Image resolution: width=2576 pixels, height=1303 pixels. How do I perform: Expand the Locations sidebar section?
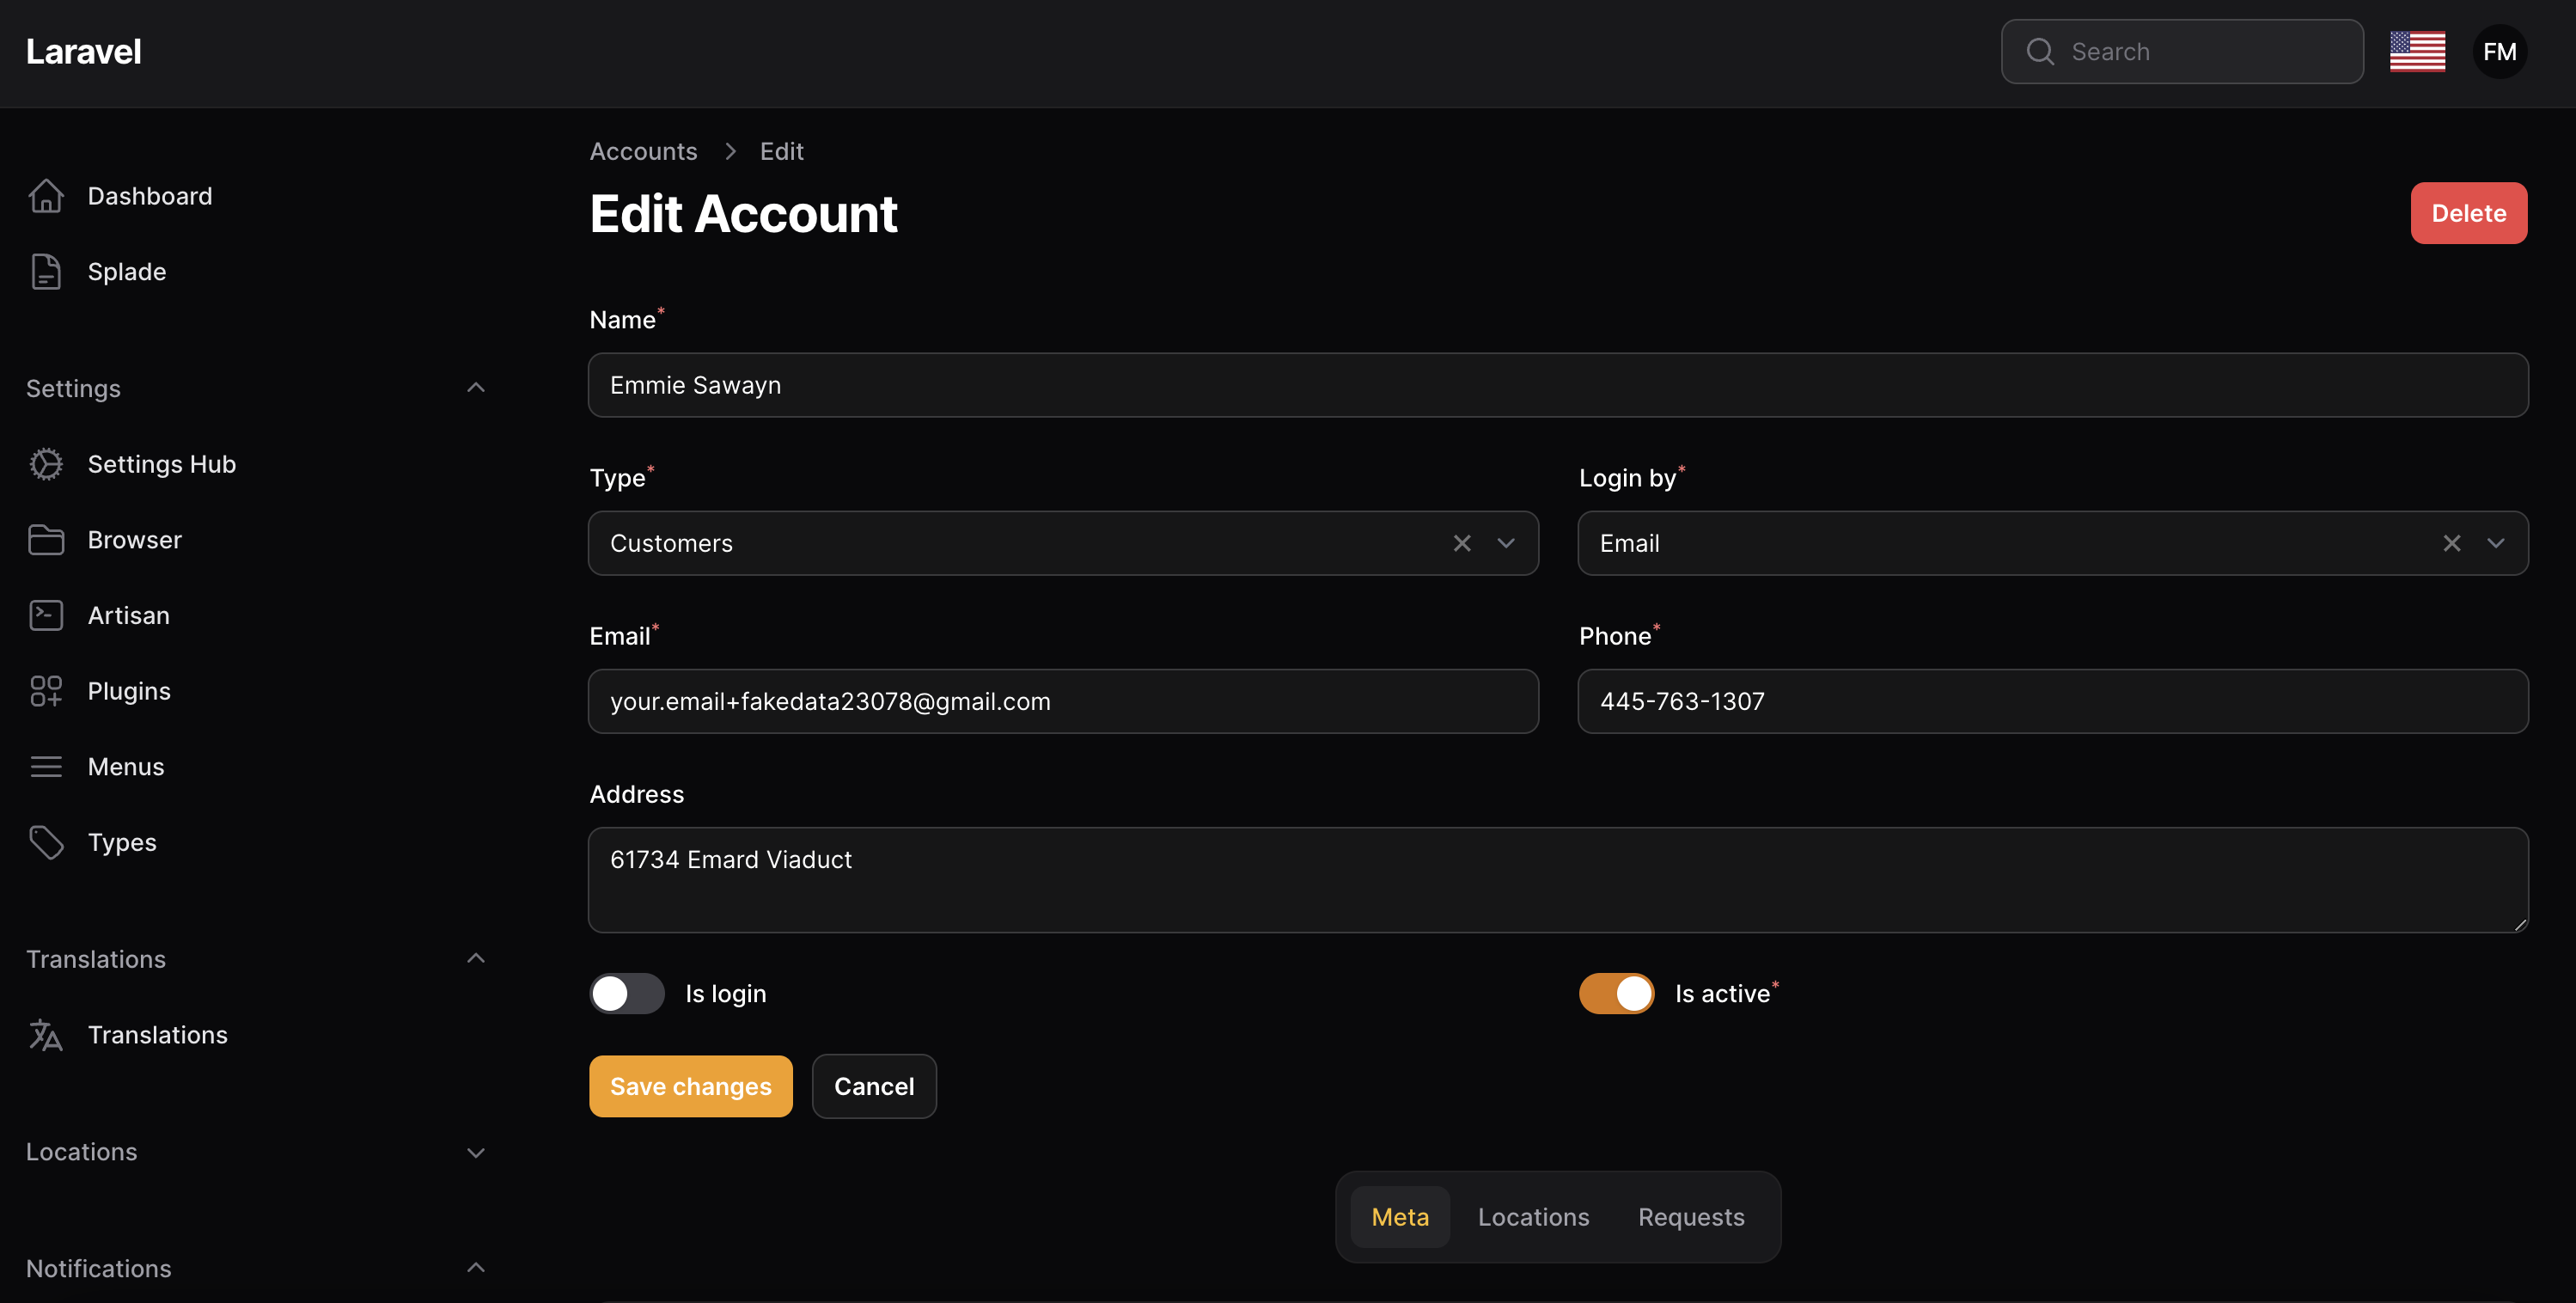coord(476,1152)
